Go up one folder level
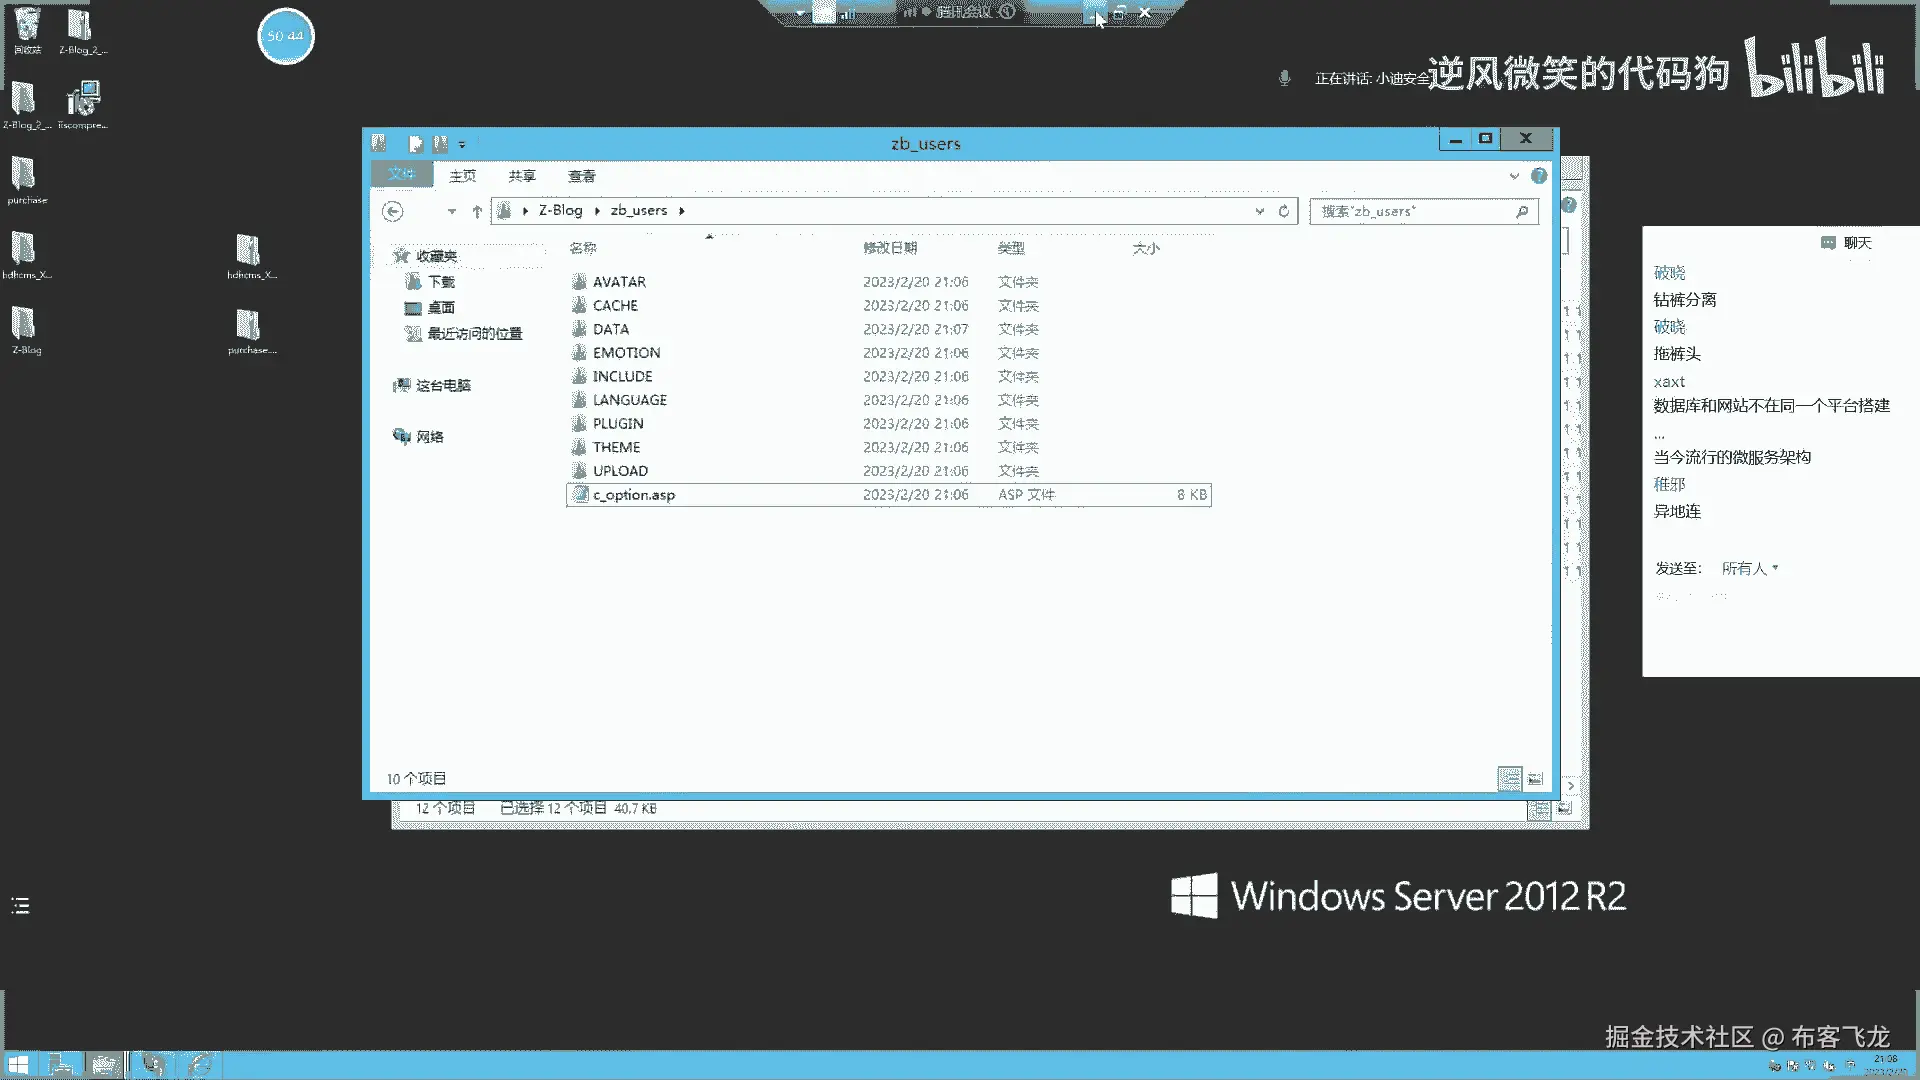The image size is (1920, 1080). (477, 211)
